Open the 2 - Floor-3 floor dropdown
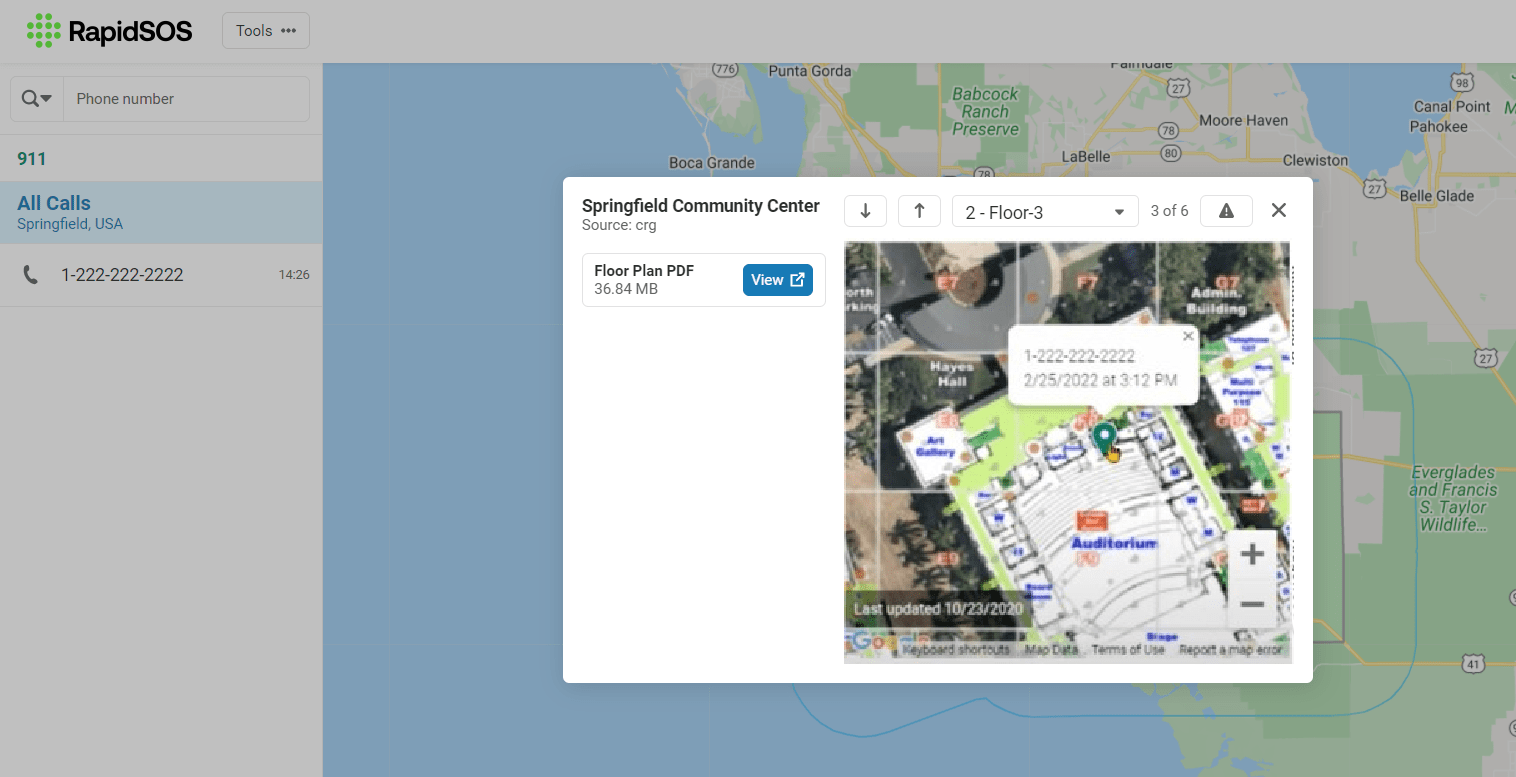1516x777 pixels. pyautogui.click(x=1045, y=212)
